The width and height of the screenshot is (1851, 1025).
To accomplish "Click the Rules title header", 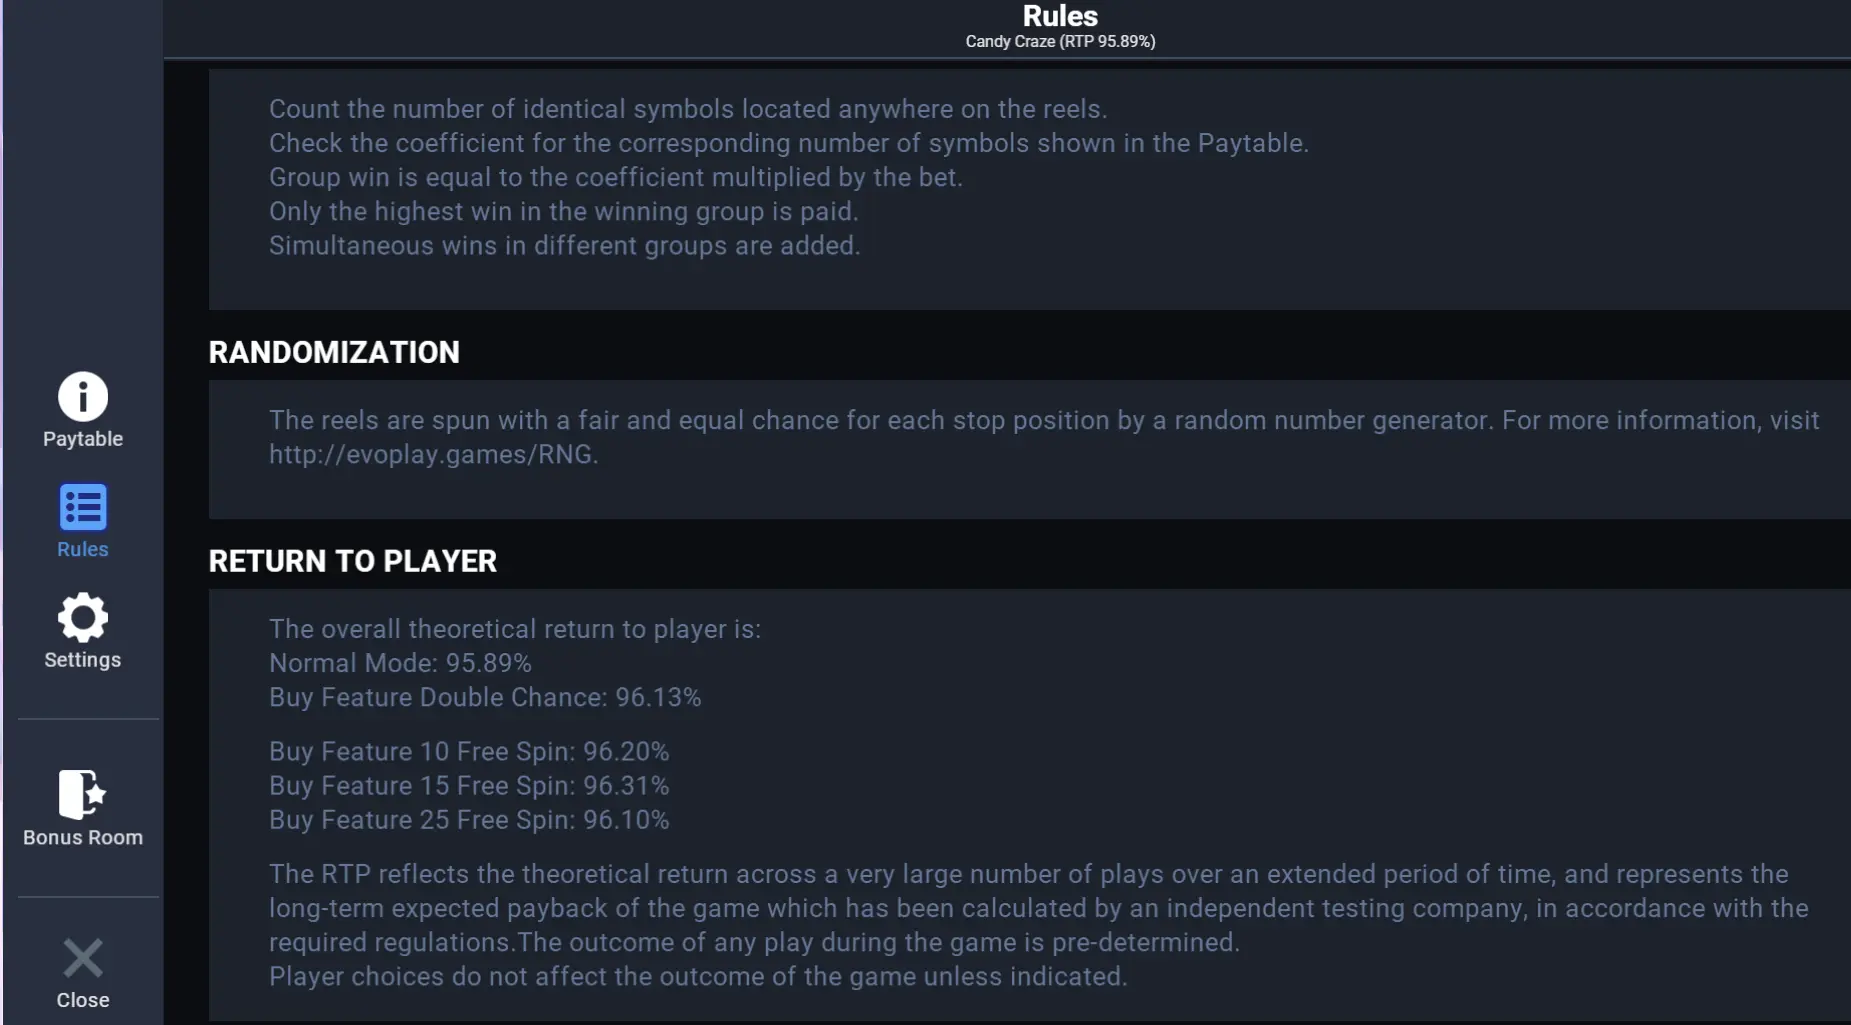I will point(1060,16).
